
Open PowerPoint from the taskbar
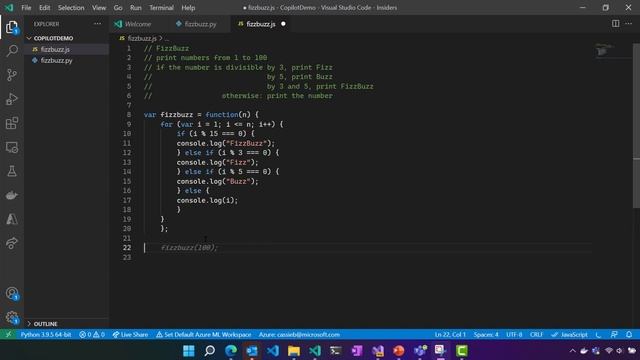coord(399,351)
